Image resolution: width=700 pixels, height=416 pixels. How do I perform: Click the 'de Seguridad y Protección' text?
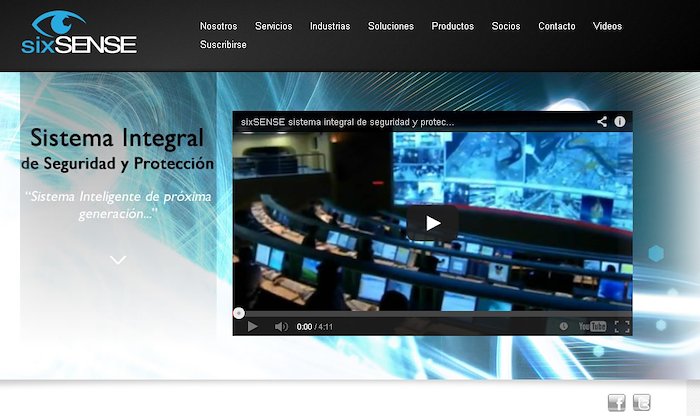(117, 163)
